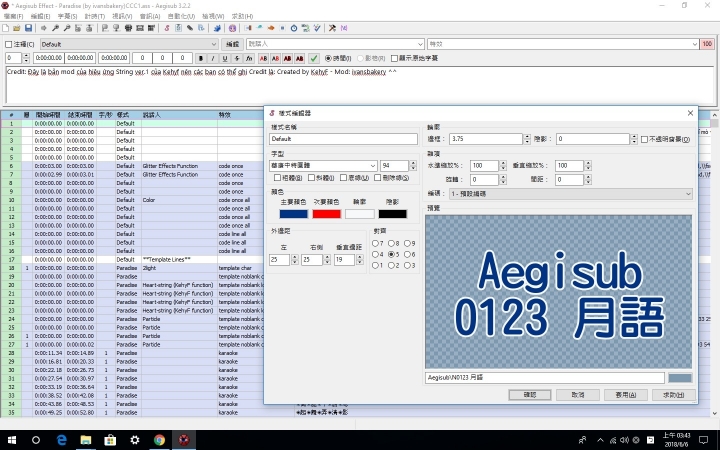This screenshot has height=450, width=720.
Task: Click the 編輯 edit style button
Action: tap(232, 45)
